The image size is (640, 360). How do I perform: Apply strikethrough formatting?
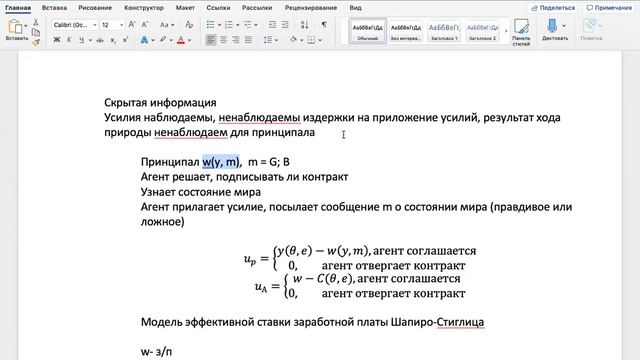100,40
